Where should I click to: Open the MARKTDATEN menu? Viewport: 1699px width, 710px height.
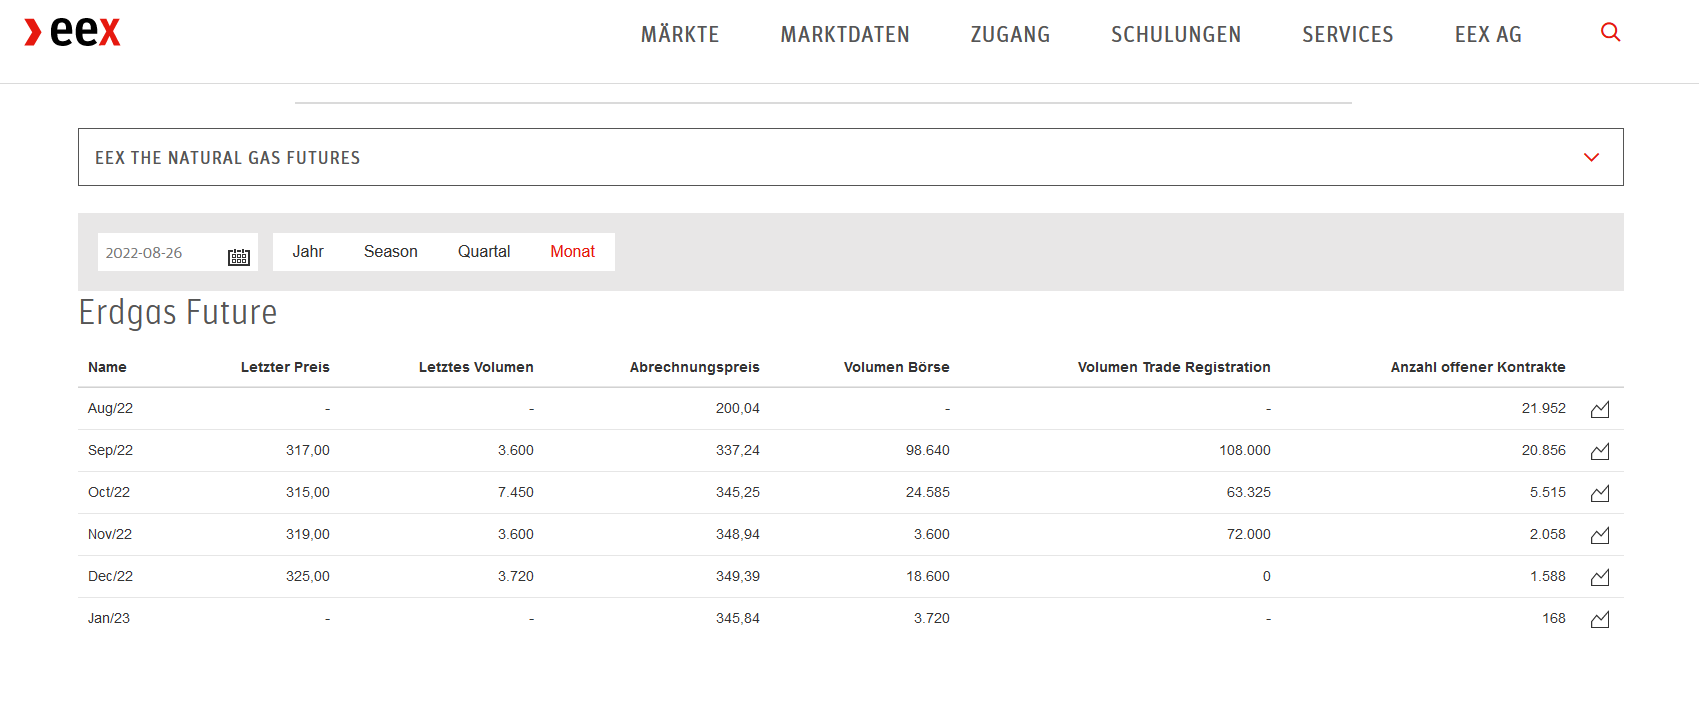(x=845, y=35)
